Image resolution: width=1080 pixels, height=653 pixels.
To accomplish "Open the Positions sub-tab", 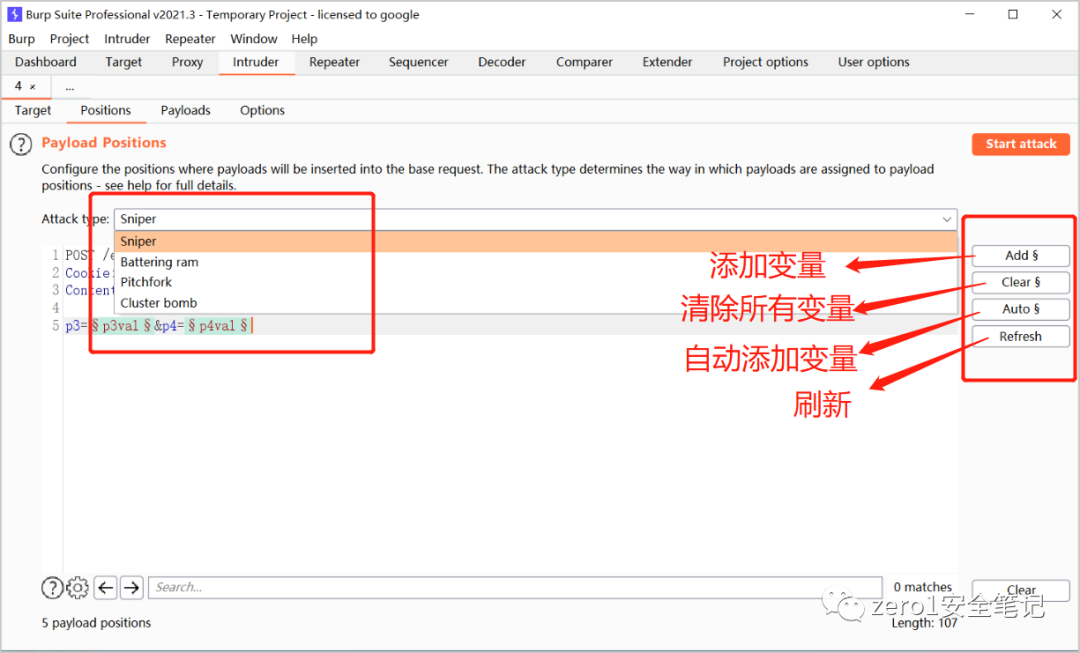I will [105, 110].
